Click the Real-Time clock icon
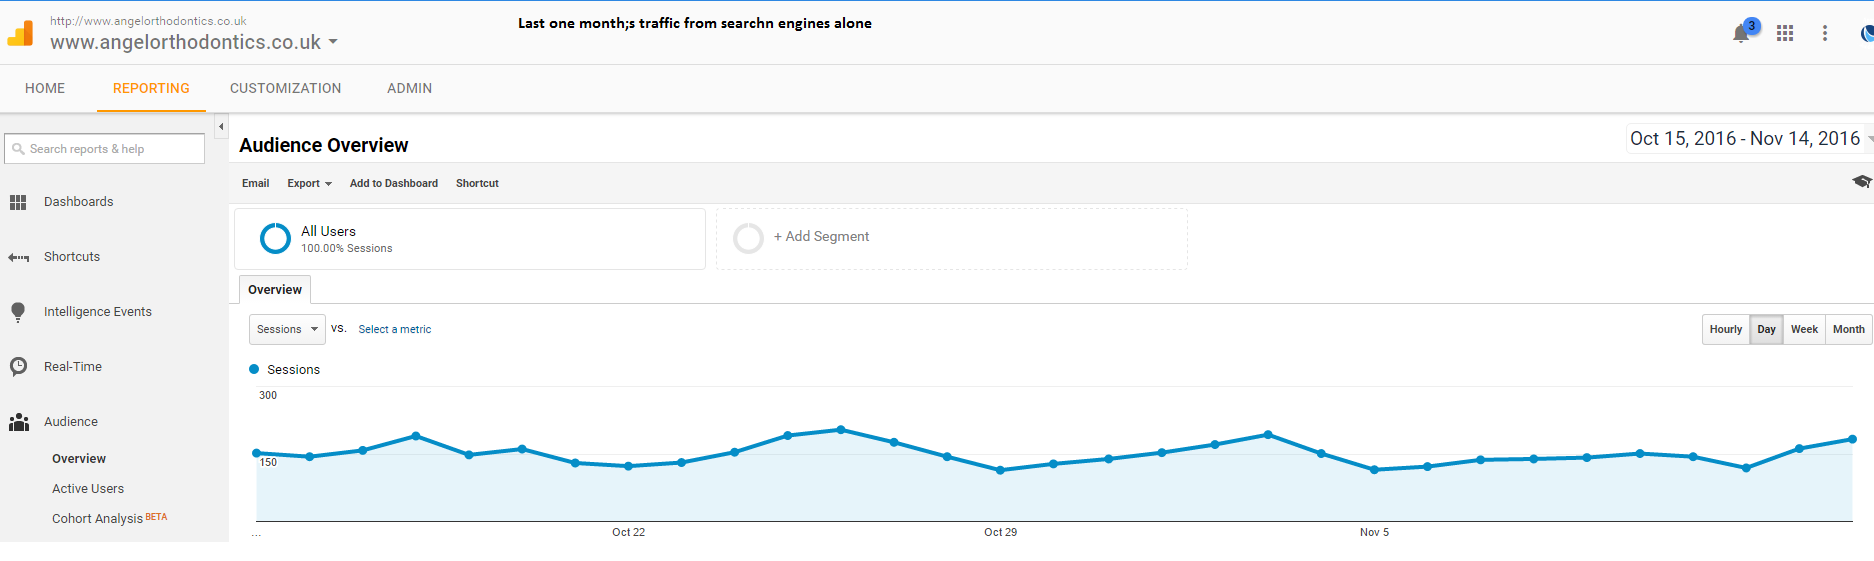 point(18,367)
